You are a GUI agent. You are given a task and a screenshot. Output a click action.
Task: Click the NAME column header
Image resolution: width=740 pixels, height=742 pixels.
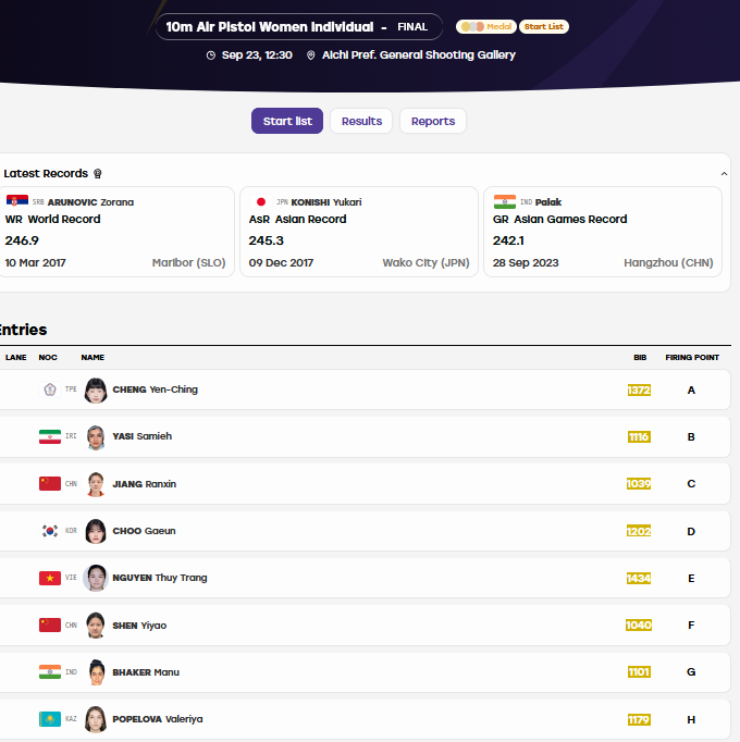point(92,357)
